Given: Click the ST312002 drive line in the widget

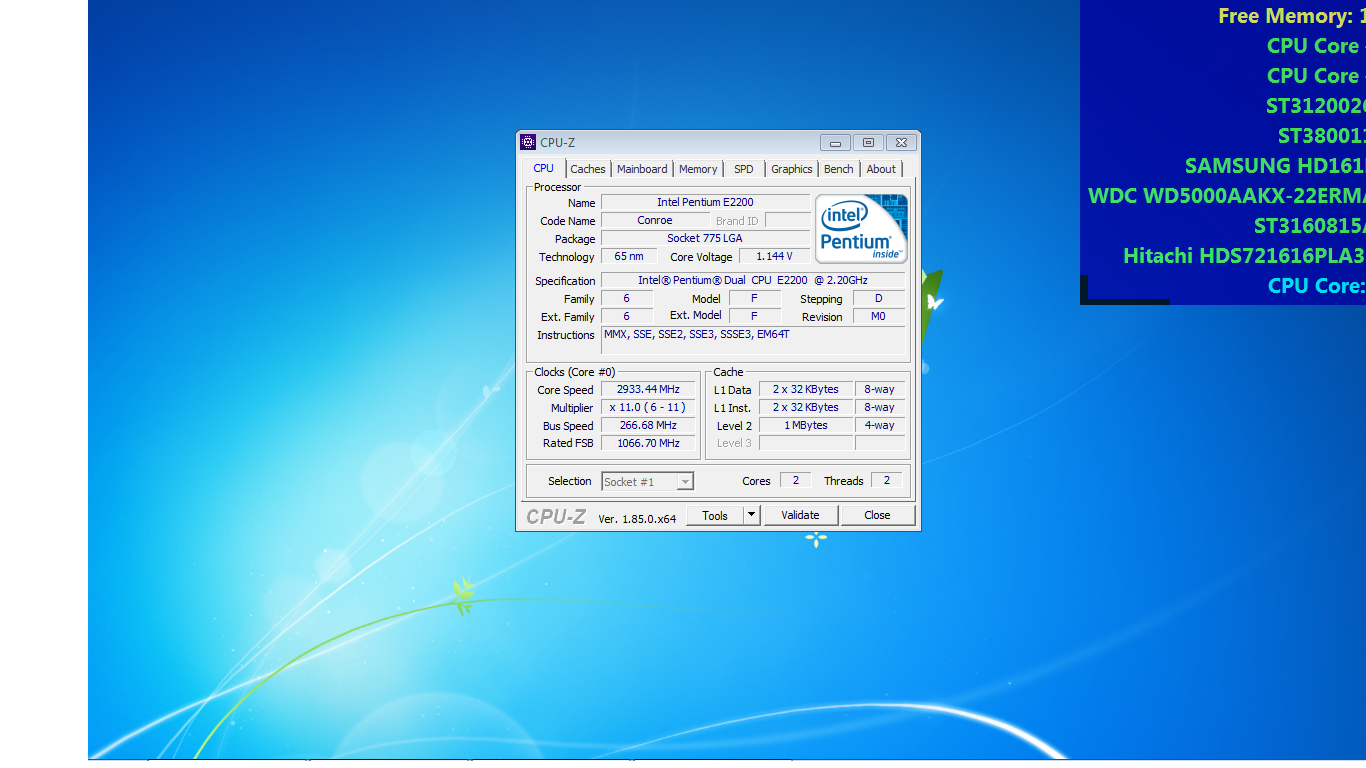Looking at the screenshot, I should coord(1316,106).
